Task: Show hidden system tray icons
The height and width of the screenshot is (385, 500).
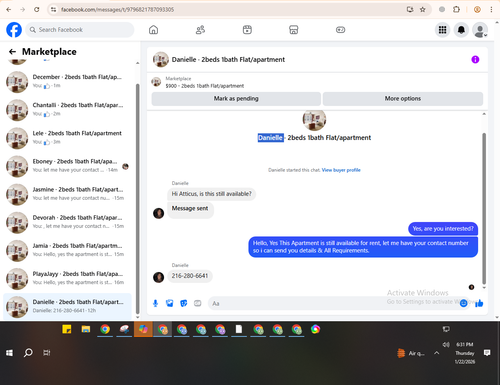Action: [436, 353]
